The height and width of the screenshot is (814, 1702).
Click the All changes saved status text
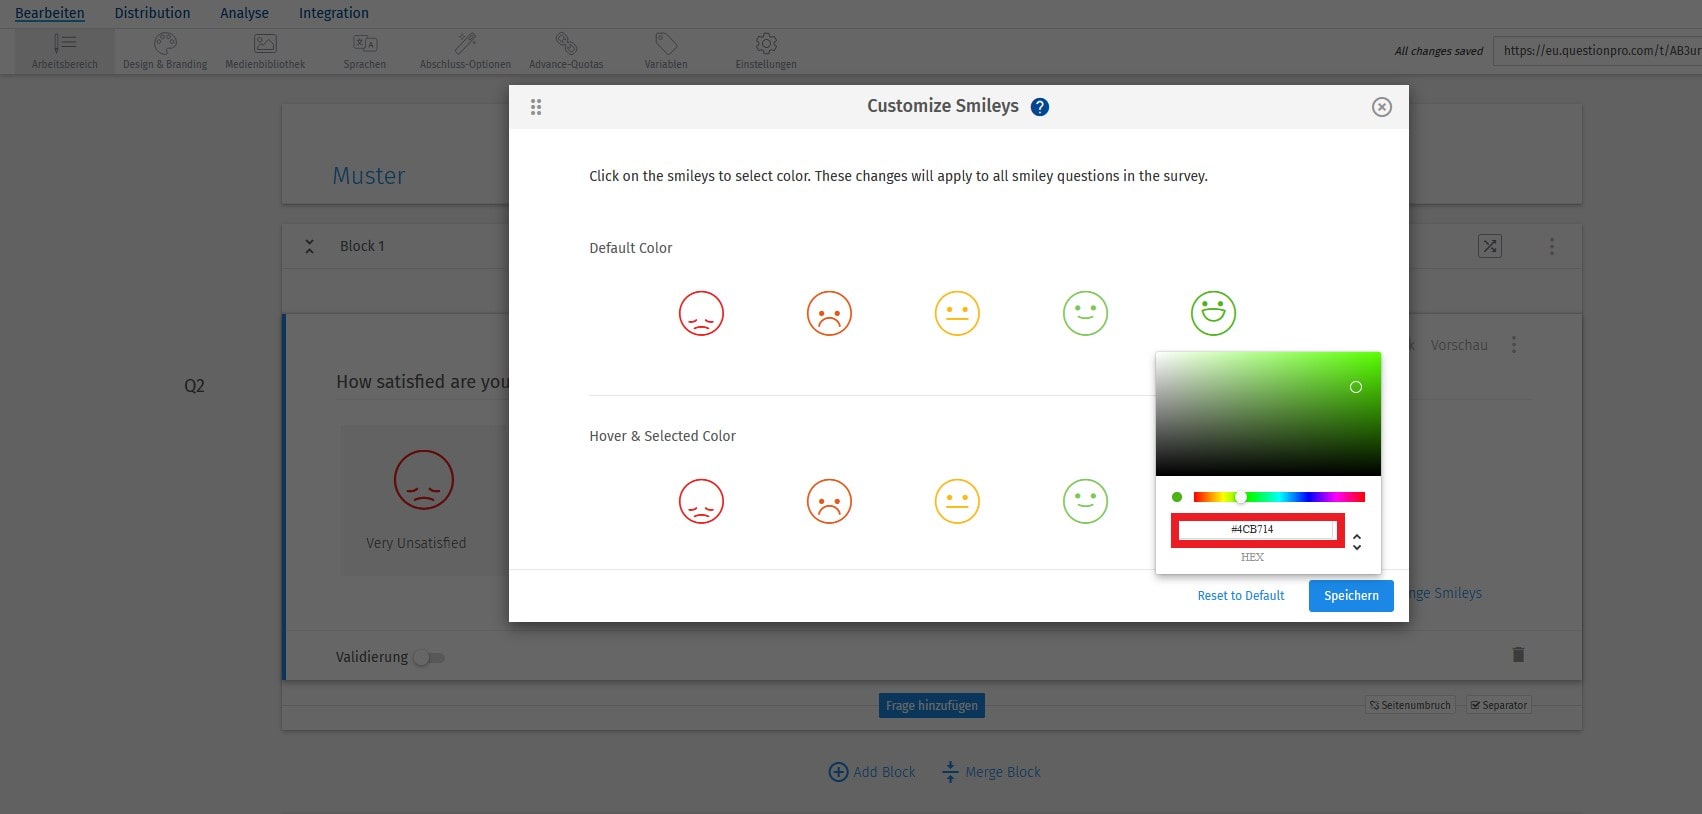pyautogui.click(x=1439, y=51)
